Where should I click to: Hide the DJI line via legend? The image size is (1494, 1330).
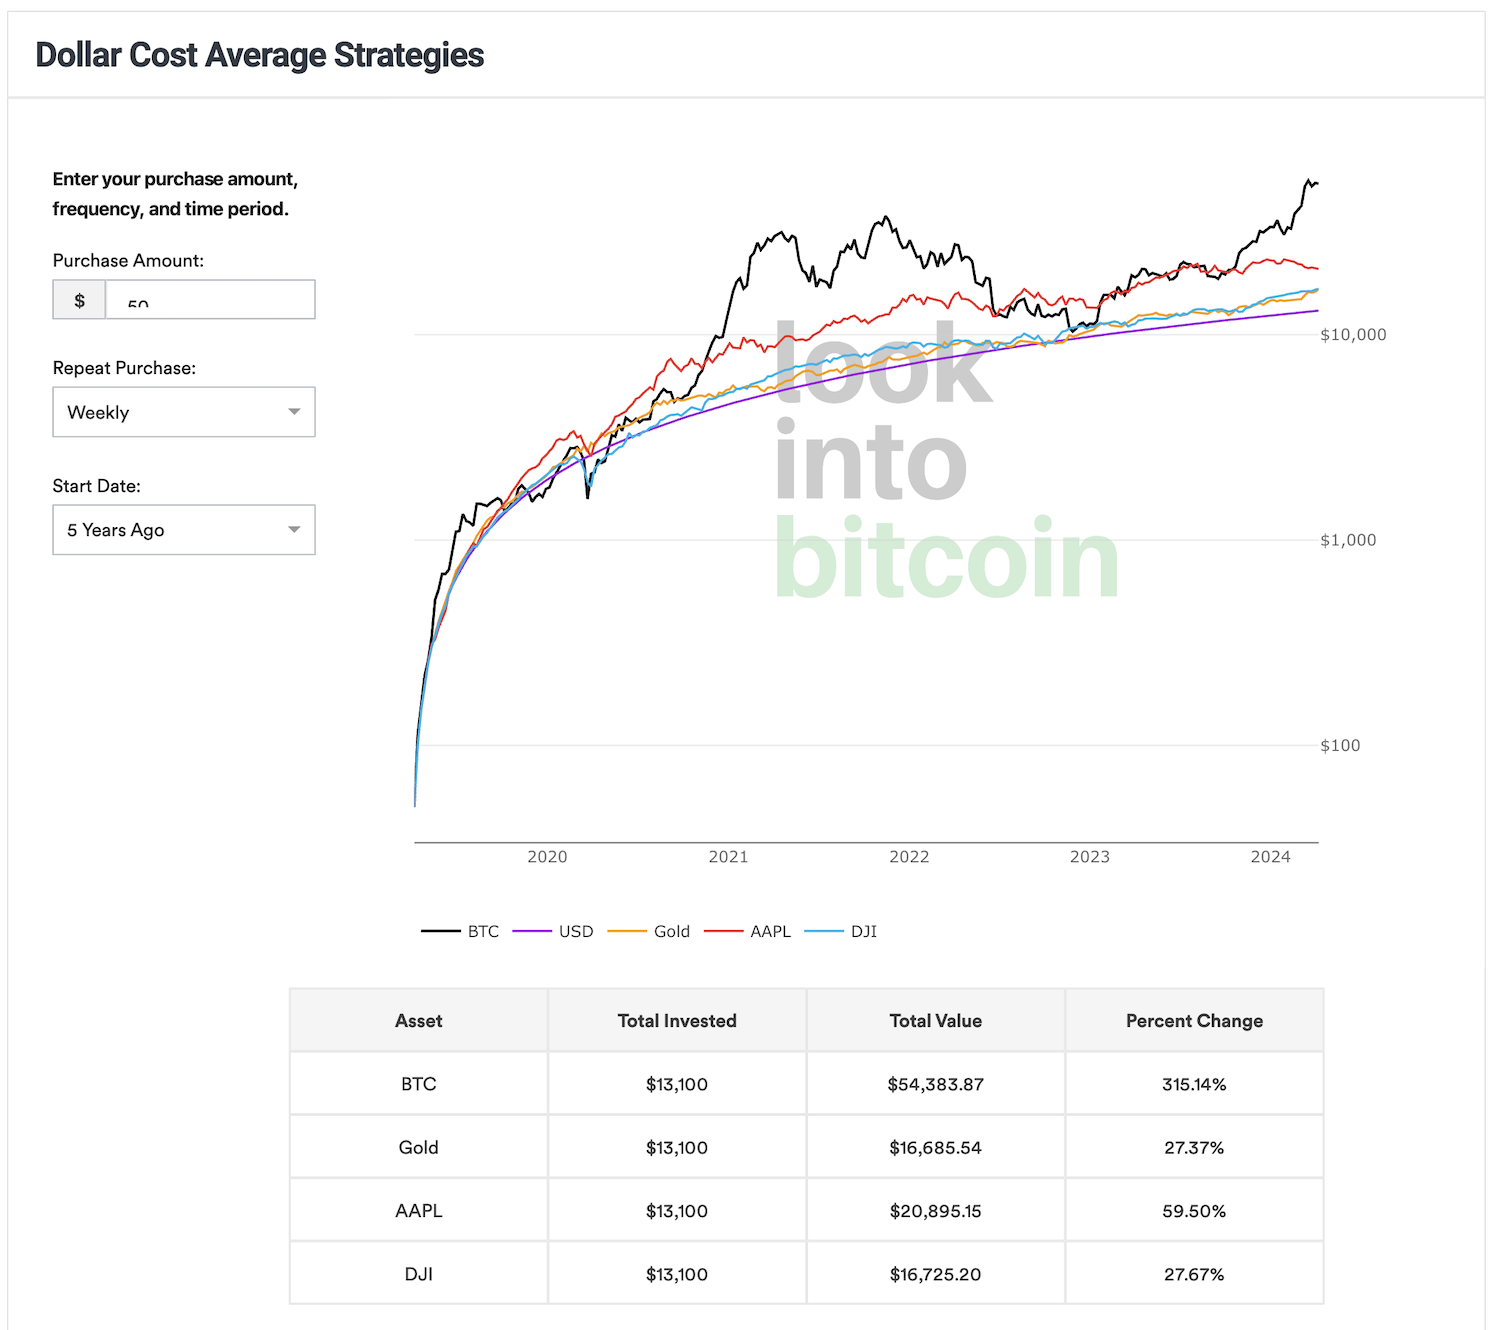tap(841, 931)
